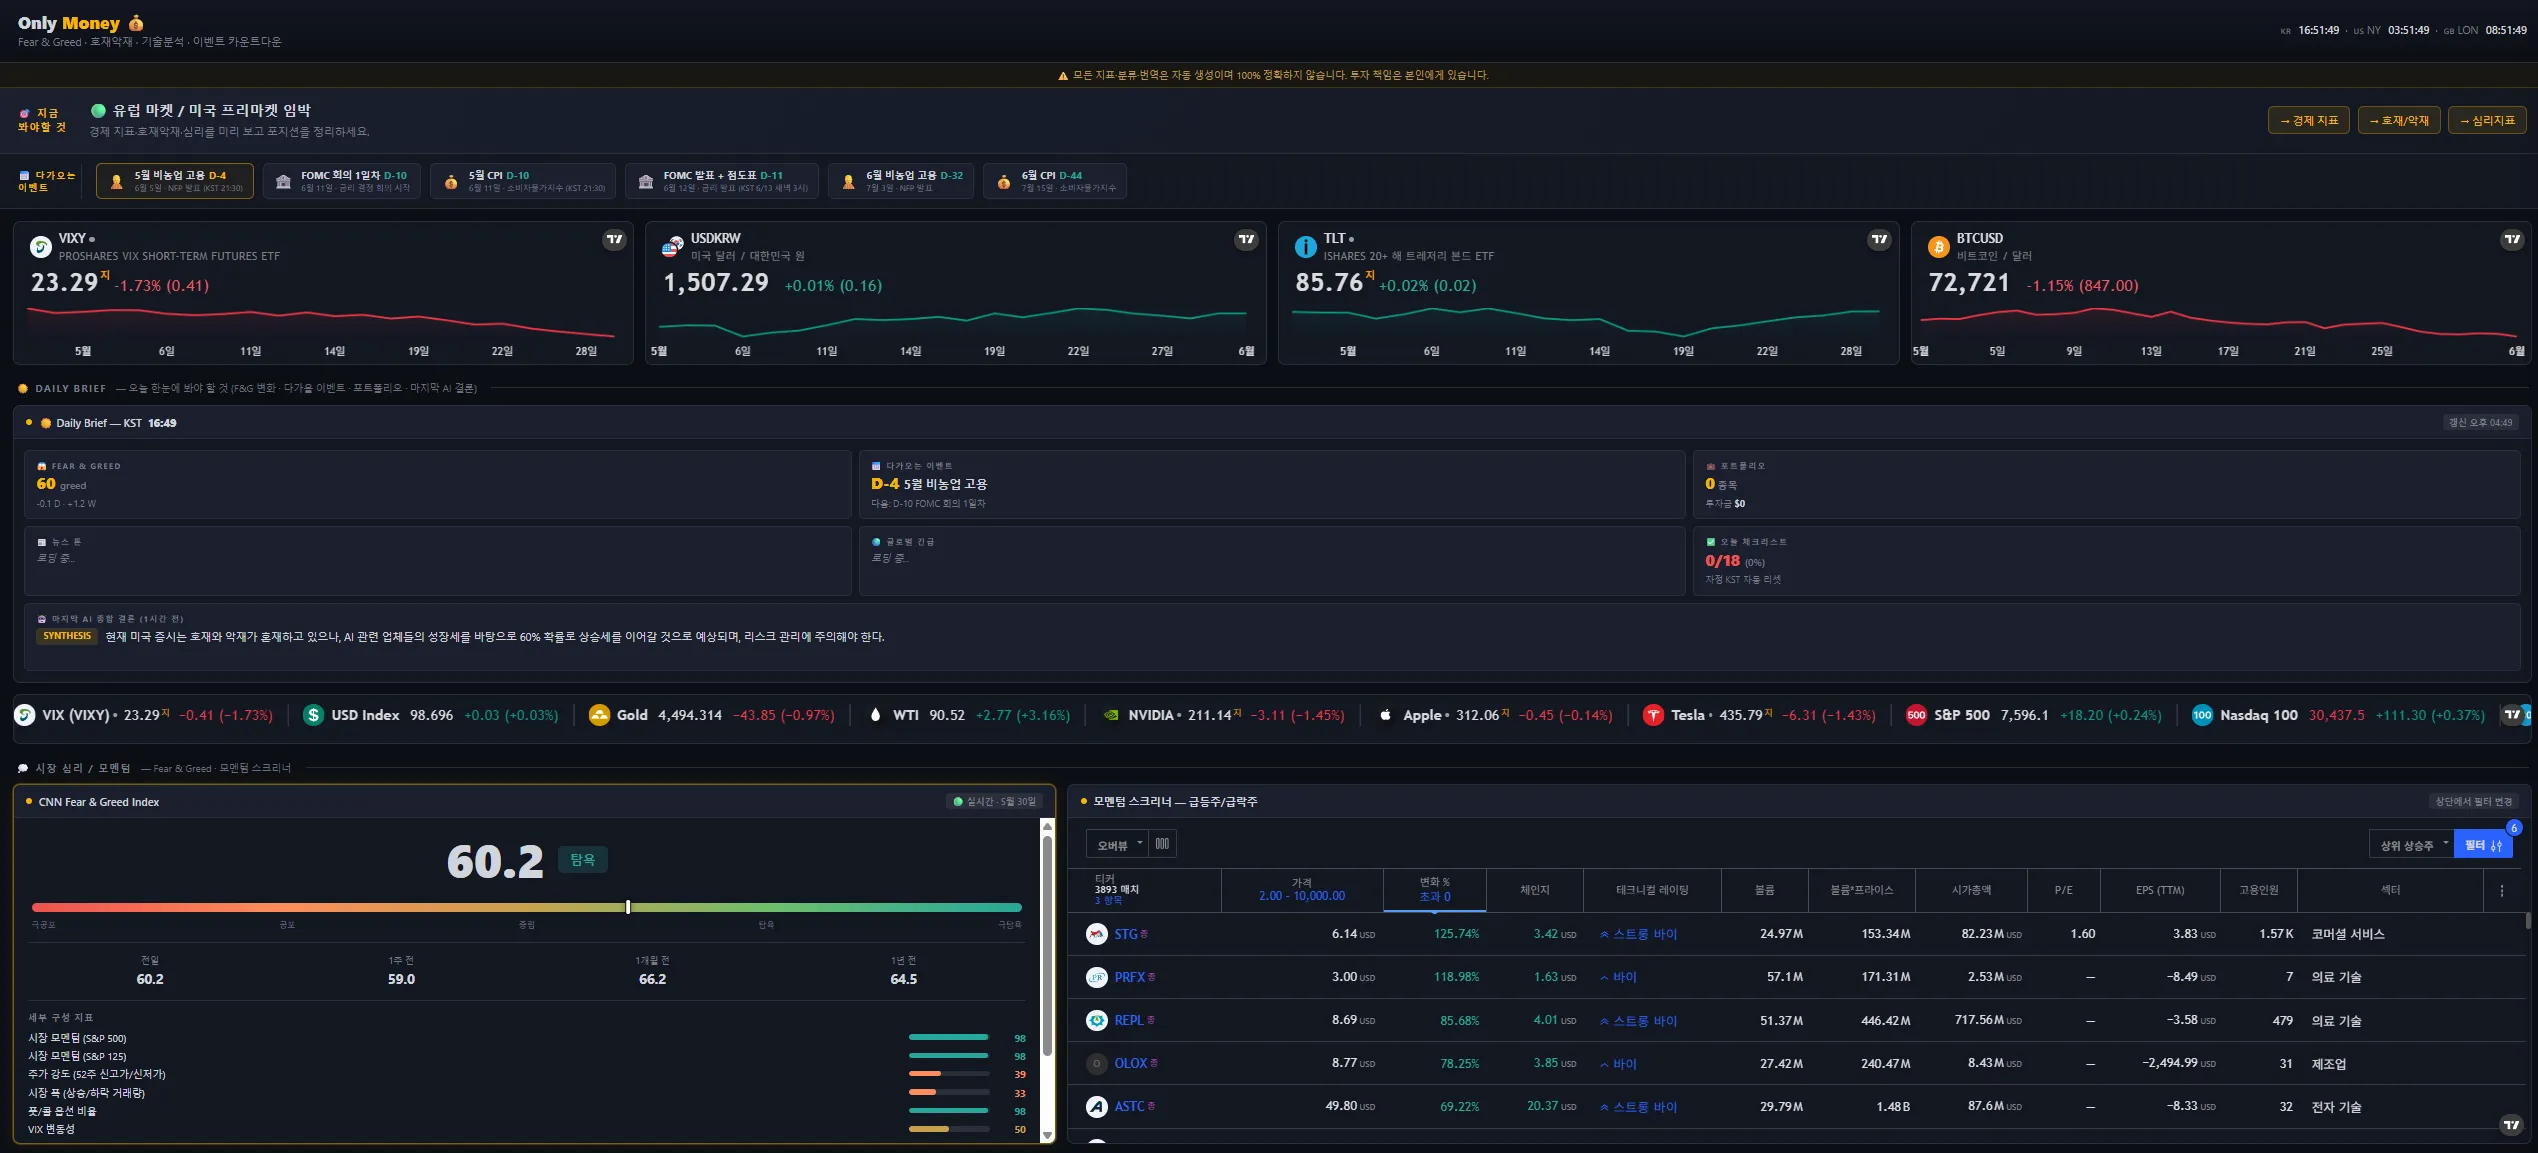Open the 포트폴리오 0 종목 card
The image size is (2538, 1153).
click(x=2106, y=484)
